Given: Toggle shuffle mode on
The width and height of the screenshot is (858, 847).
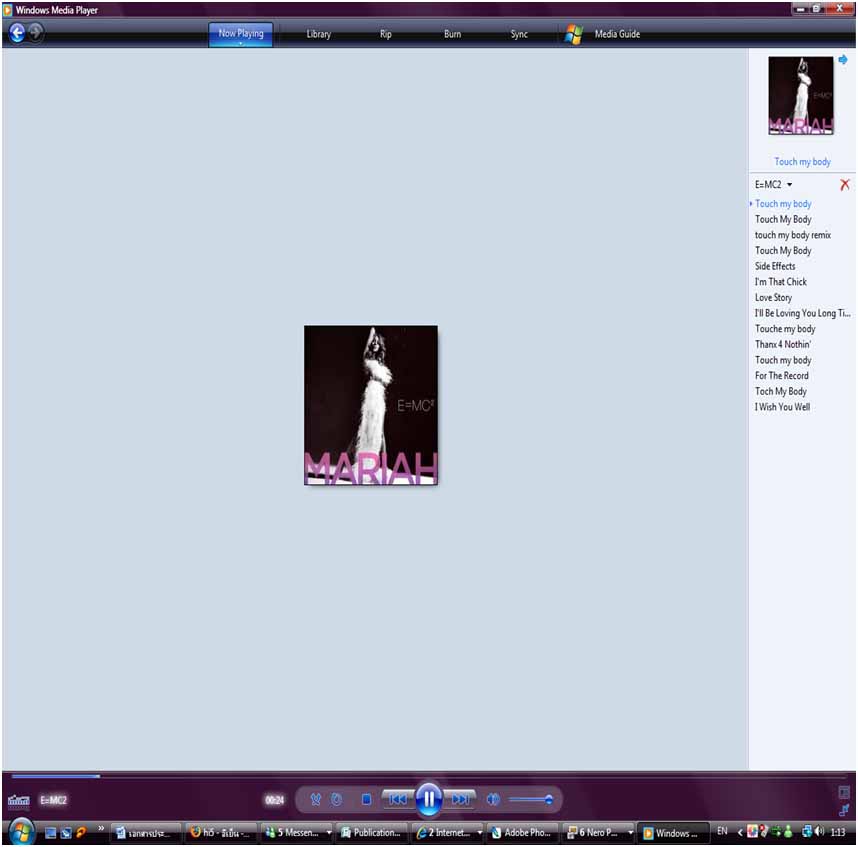Looking at the screenshot, I should point(316,799).
